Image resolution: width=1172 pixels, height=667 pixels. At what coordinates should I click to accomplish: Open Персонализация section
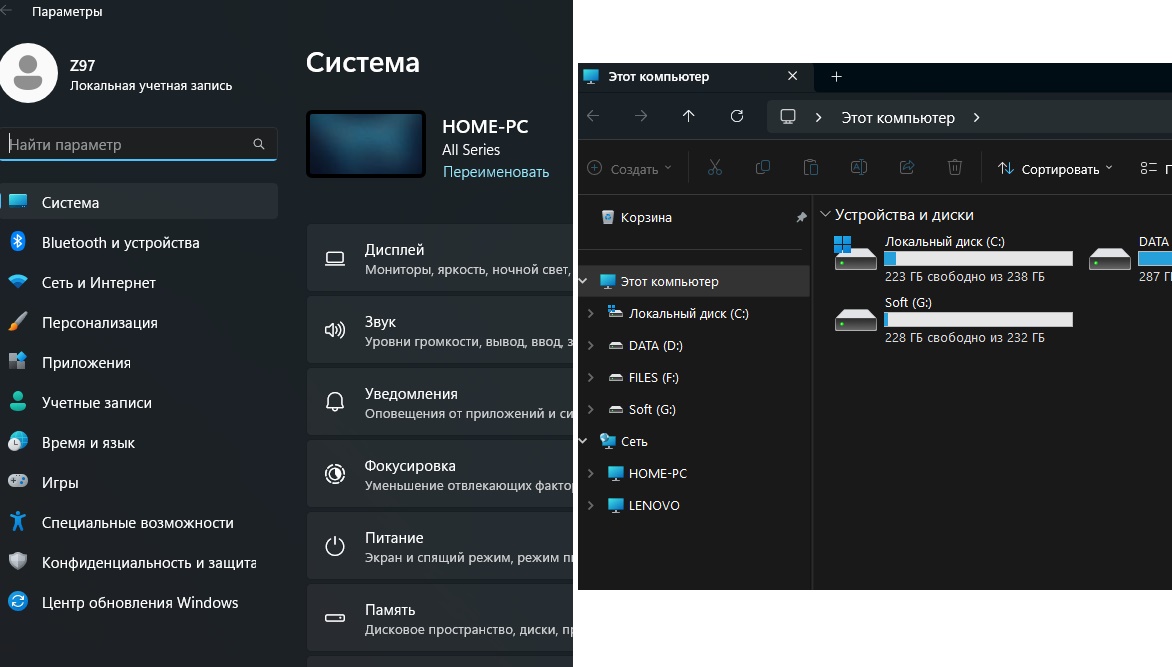[139, 322]
